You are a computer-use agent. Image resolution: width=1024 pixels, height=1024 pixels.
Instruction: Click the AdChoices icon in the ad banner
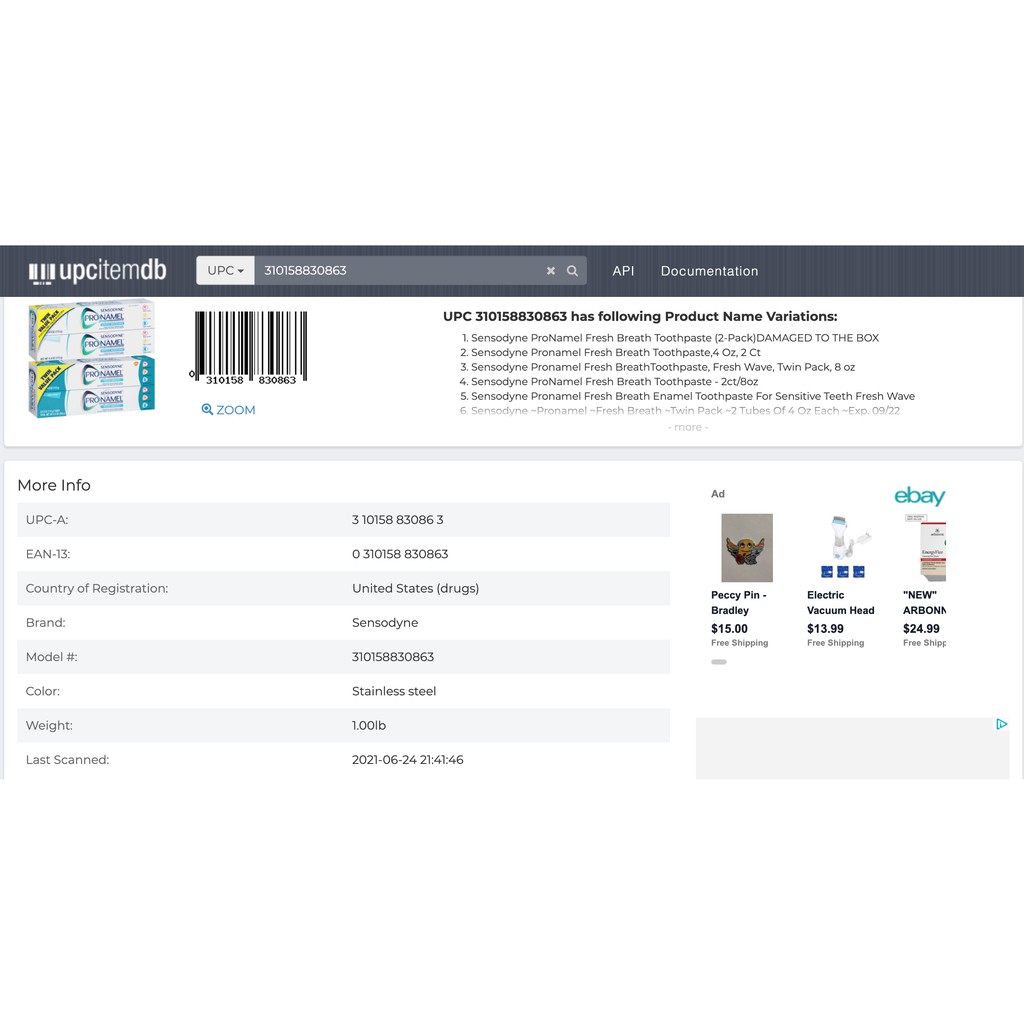click(1001, 724)
